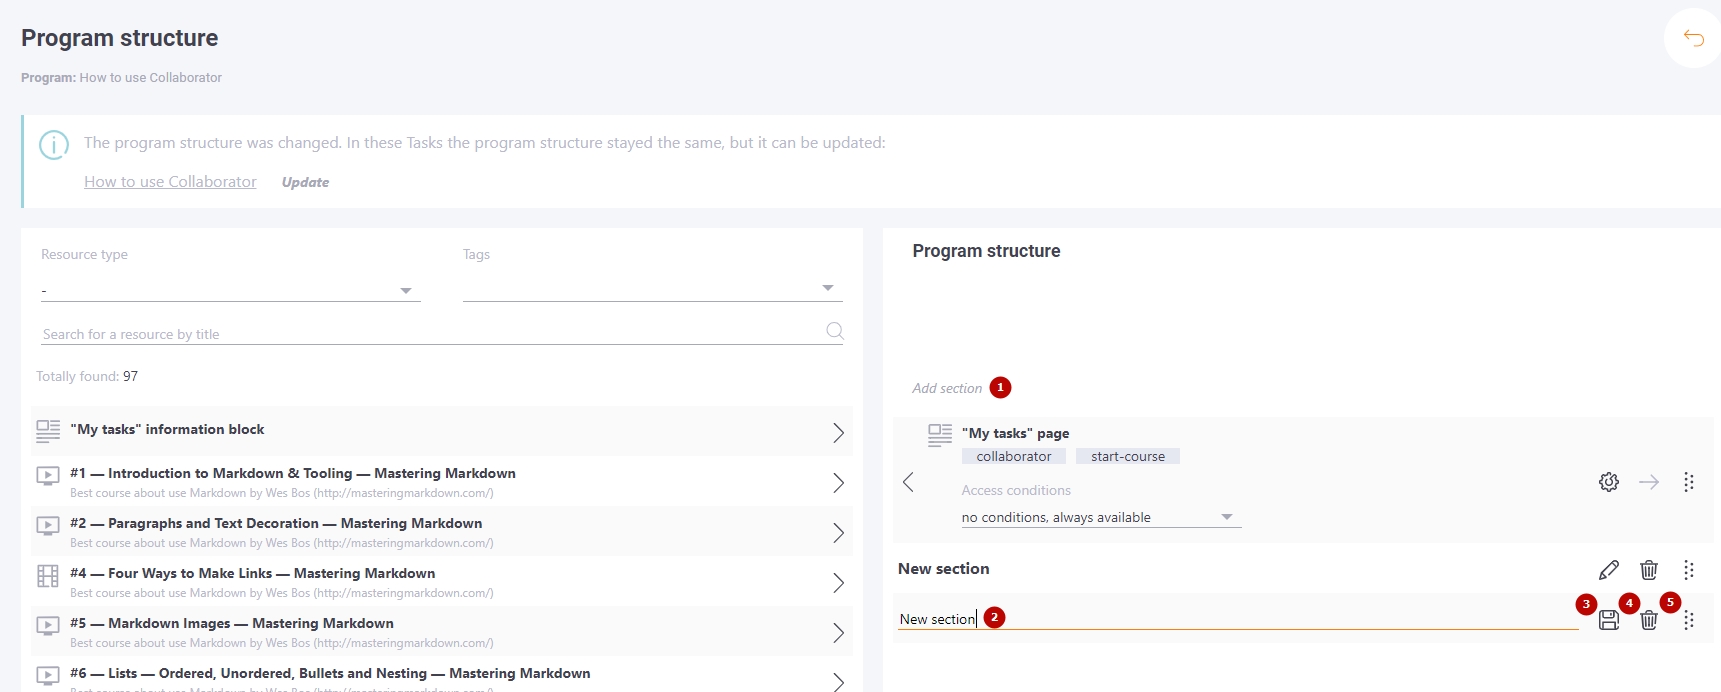This screenshot has width=1721, height=692.
Task: Add #4 Four Ways to Make Links via its chevron
Action: coord(838,583)
